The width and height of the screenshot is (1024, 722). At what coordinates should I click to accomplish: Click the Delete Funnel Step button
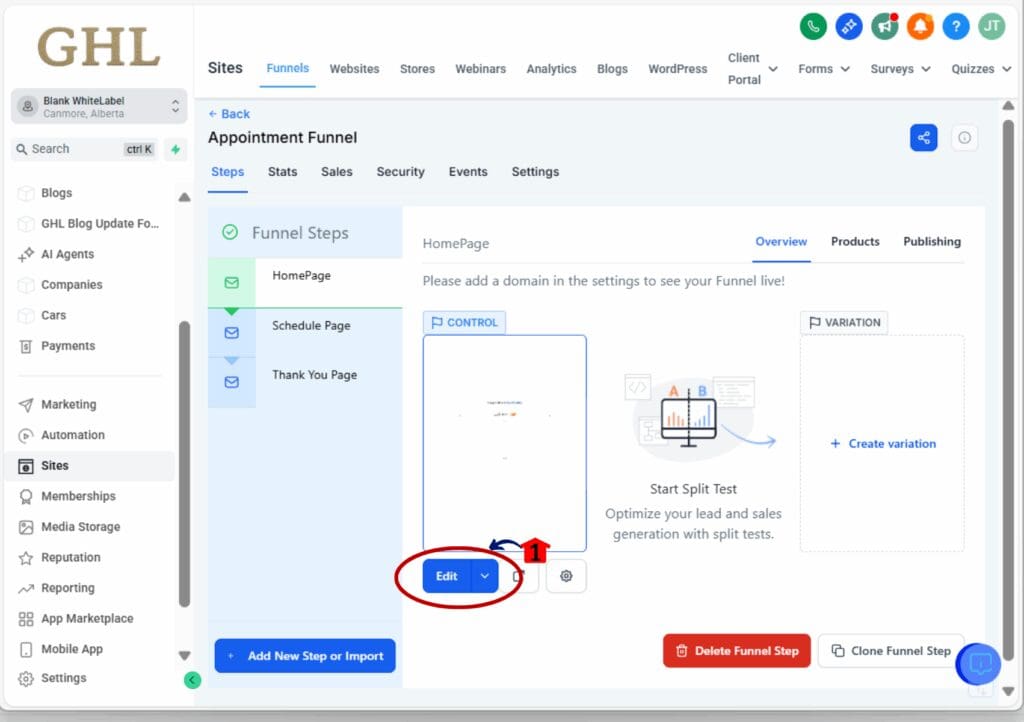click(736, 650)
